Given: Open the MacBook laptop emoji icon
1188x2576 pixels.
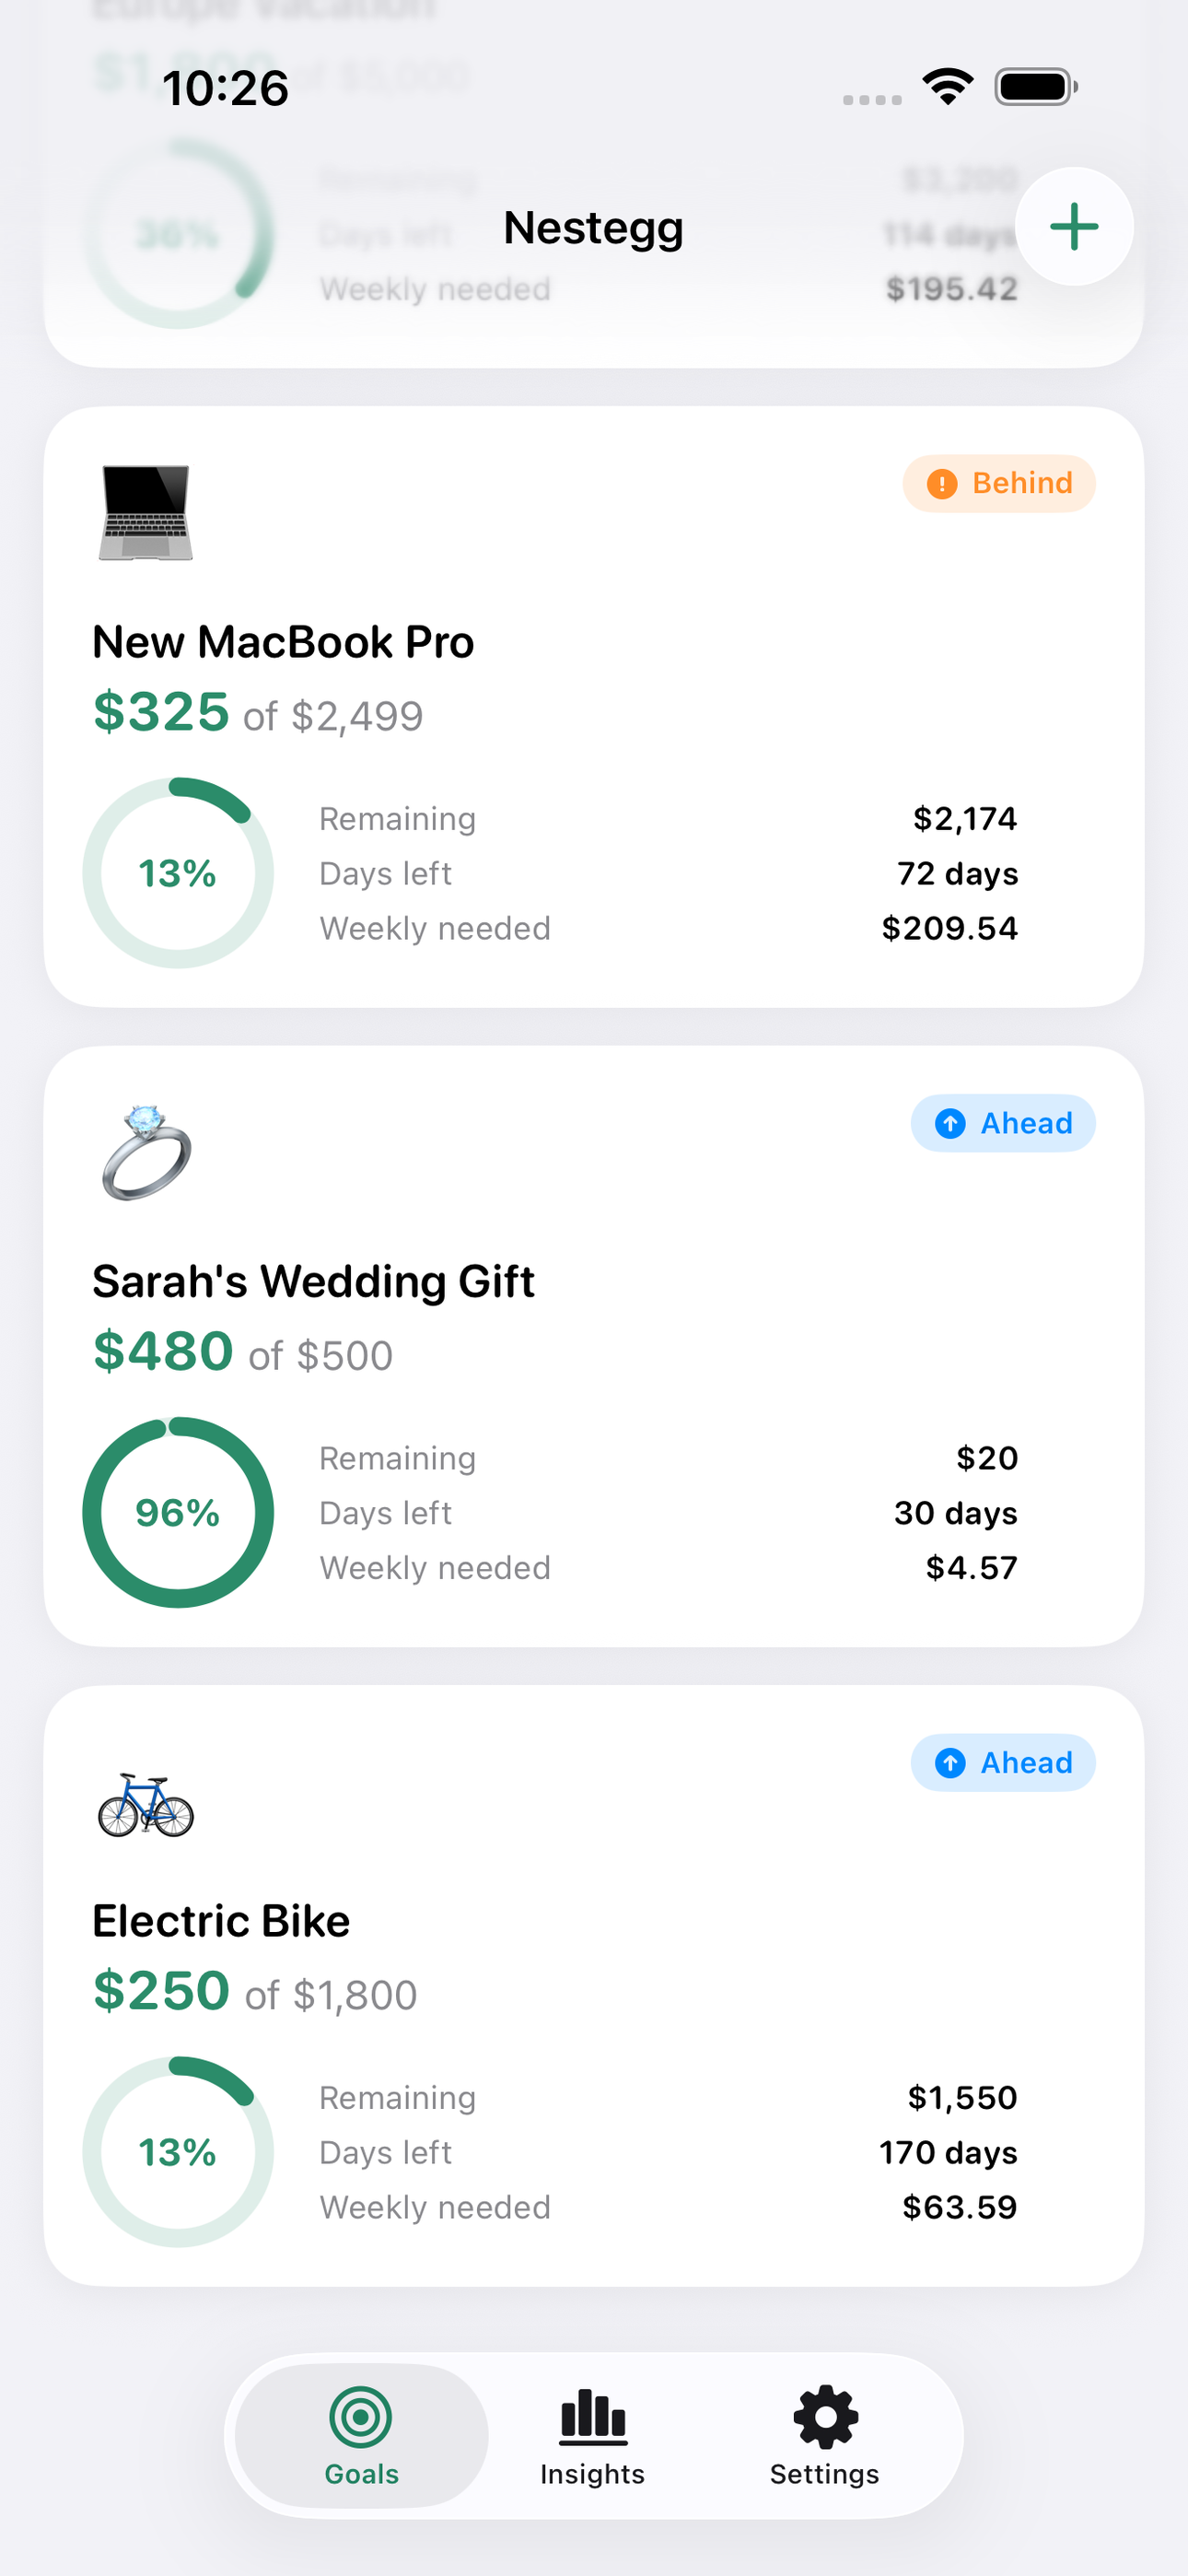Looking at the screenshot, I should (x=146, y=512).
